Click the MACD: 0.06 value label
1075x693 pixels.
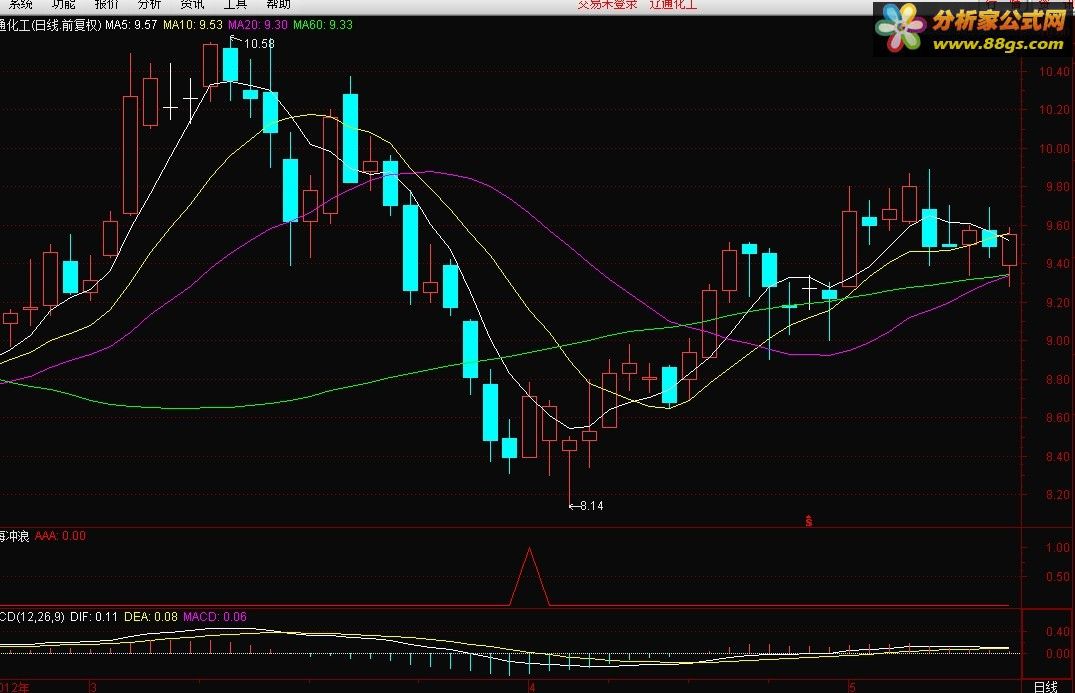point(215,617)
